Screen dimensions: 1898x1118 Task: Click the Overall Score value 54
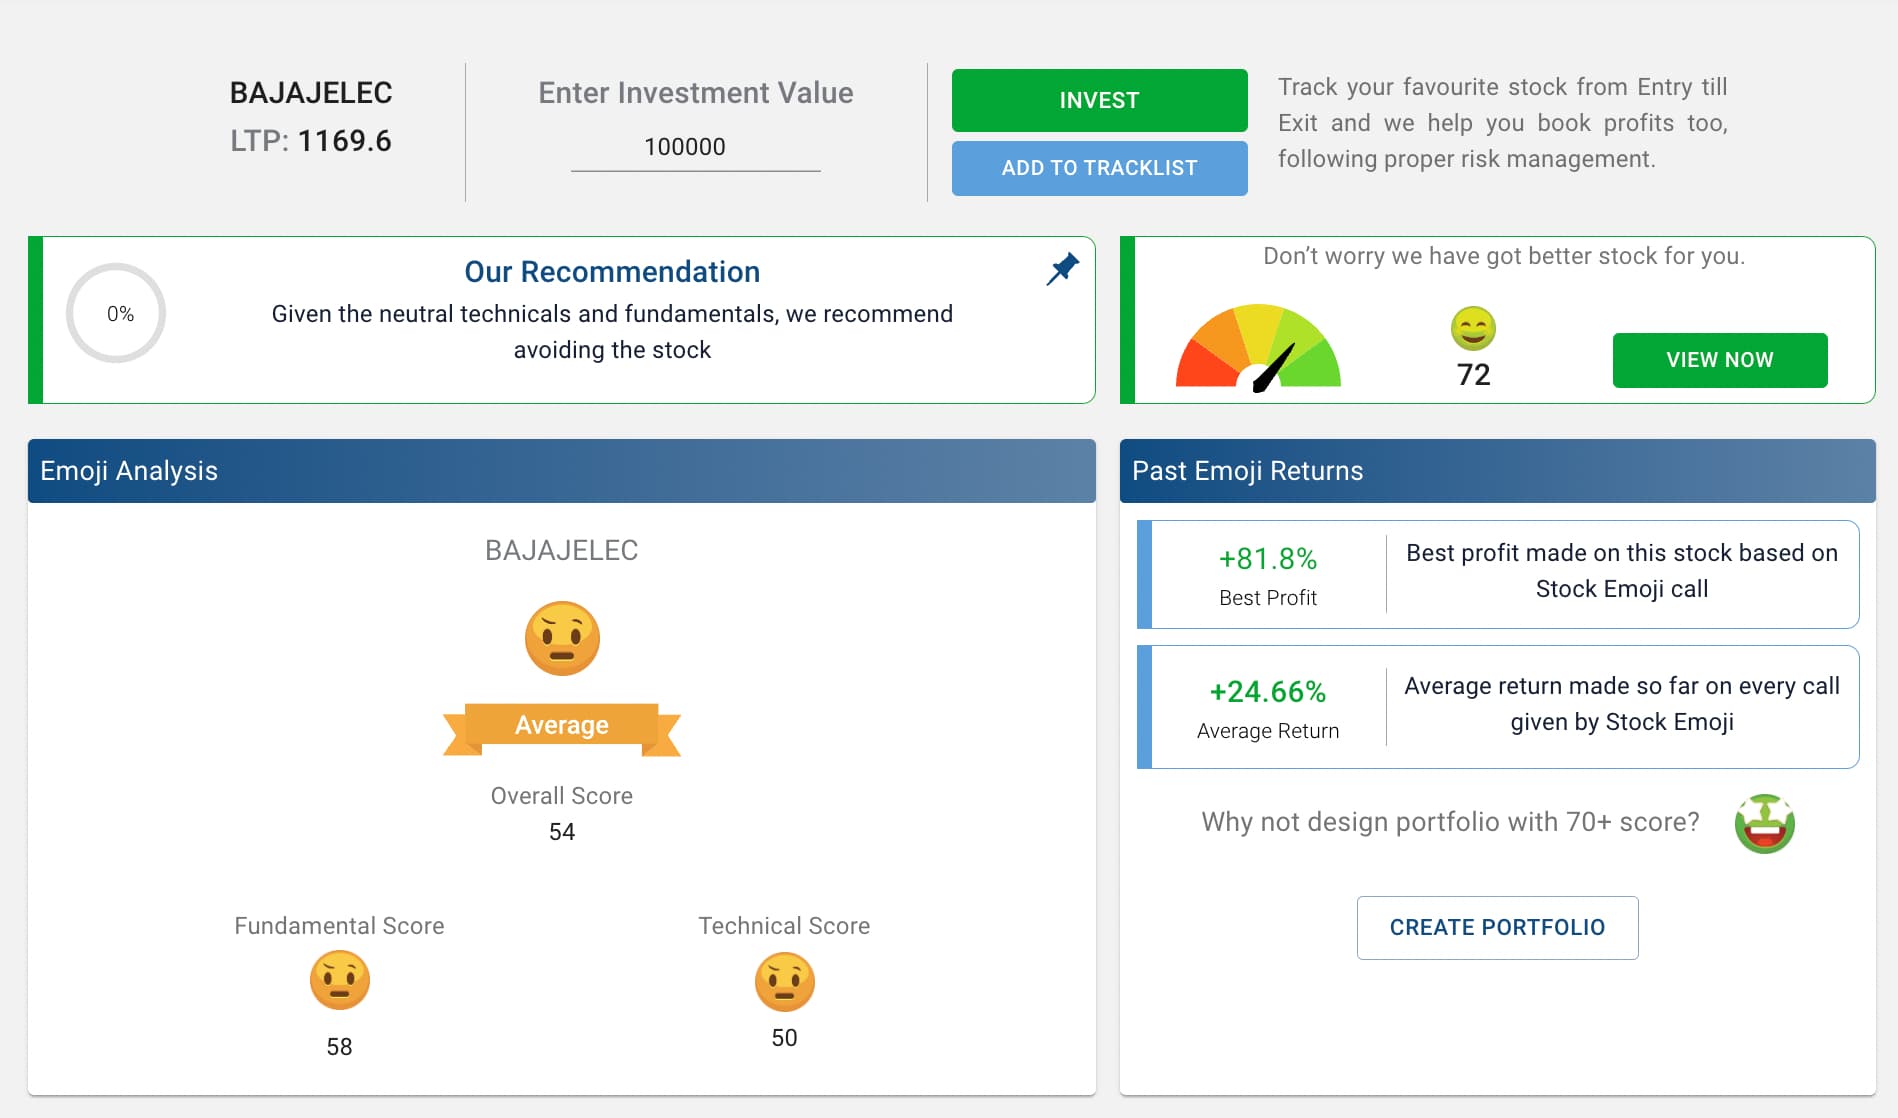pos(562,832)
